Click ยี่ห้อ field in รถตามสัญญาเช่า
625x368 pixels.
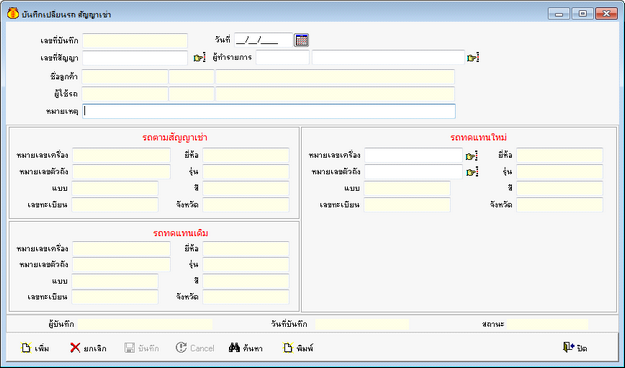tap(246, 155)
